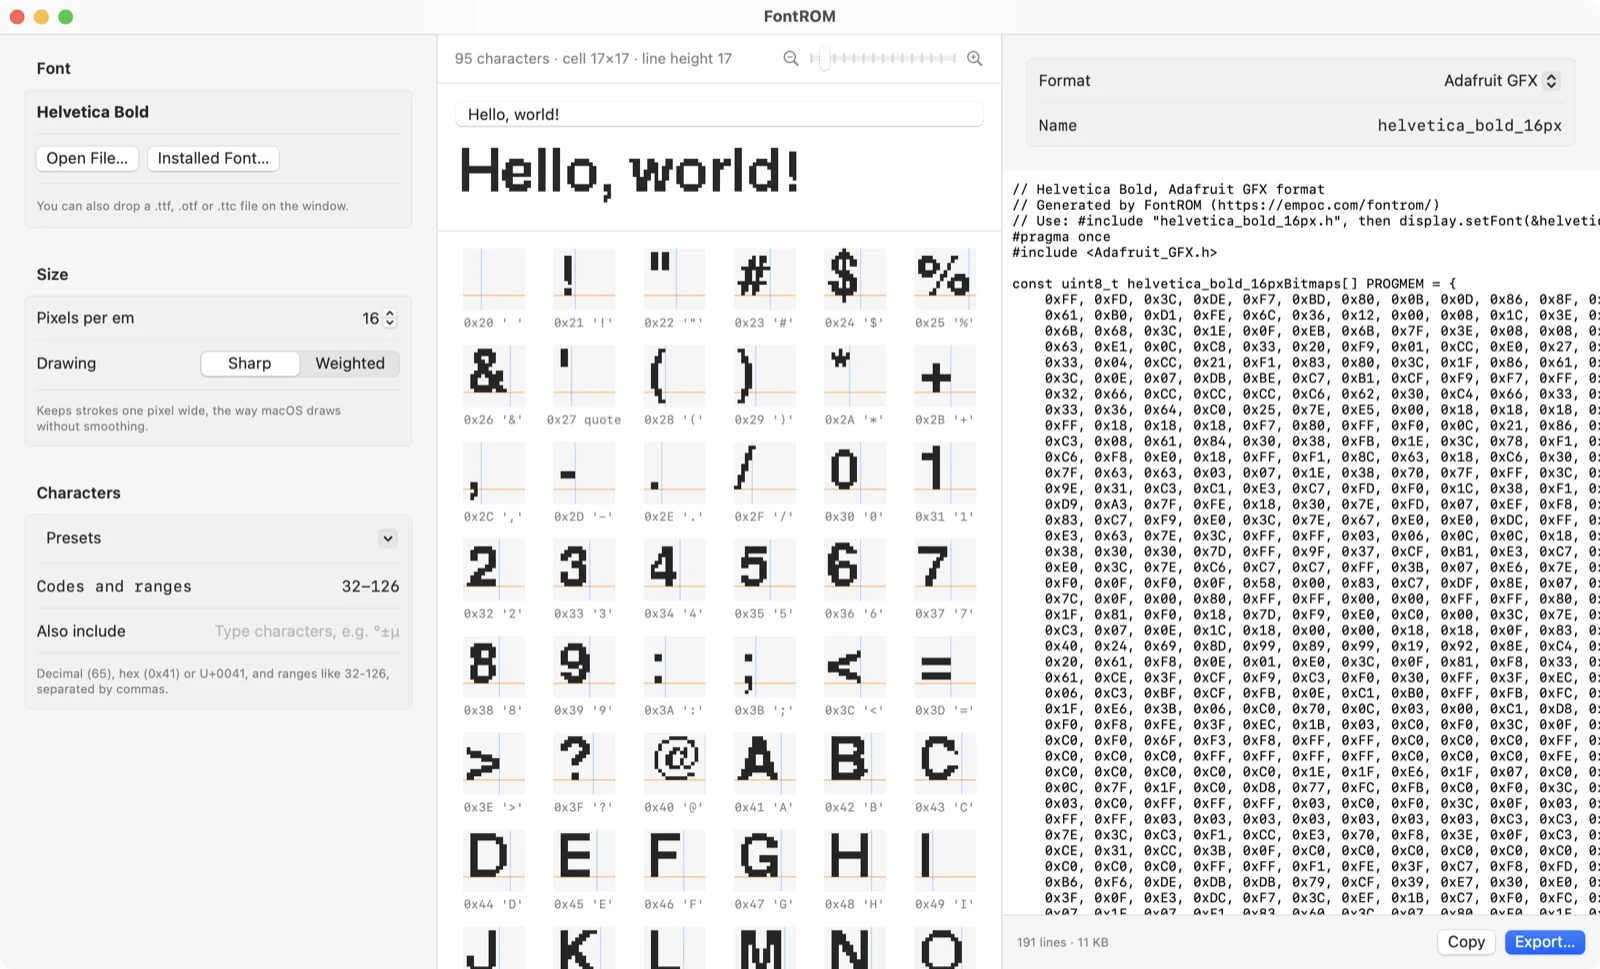Click the Codes and ranges value 32–126
This screenshot has height=969, width=1600.
coord(370,586)
